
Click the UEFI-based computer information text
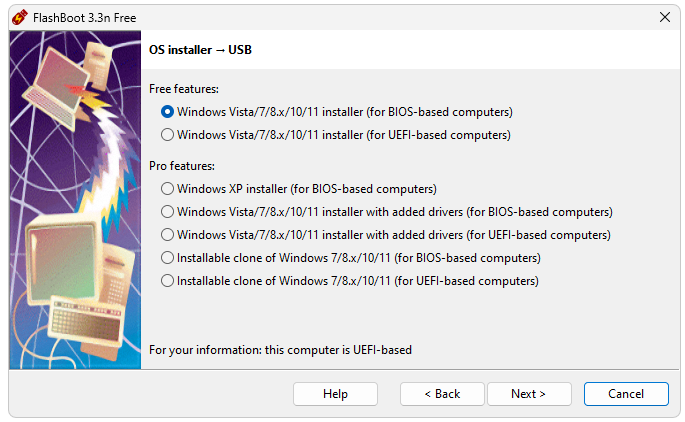coord(280,350)
